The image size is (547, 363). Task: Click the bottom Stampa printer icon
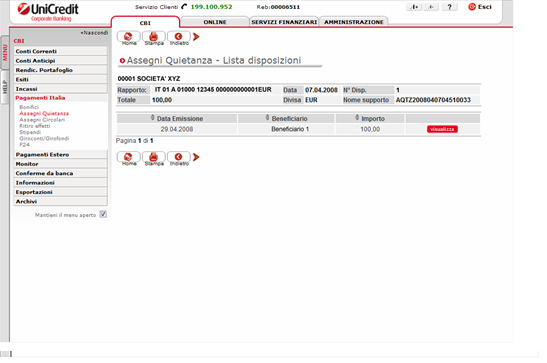click(153, 157)
